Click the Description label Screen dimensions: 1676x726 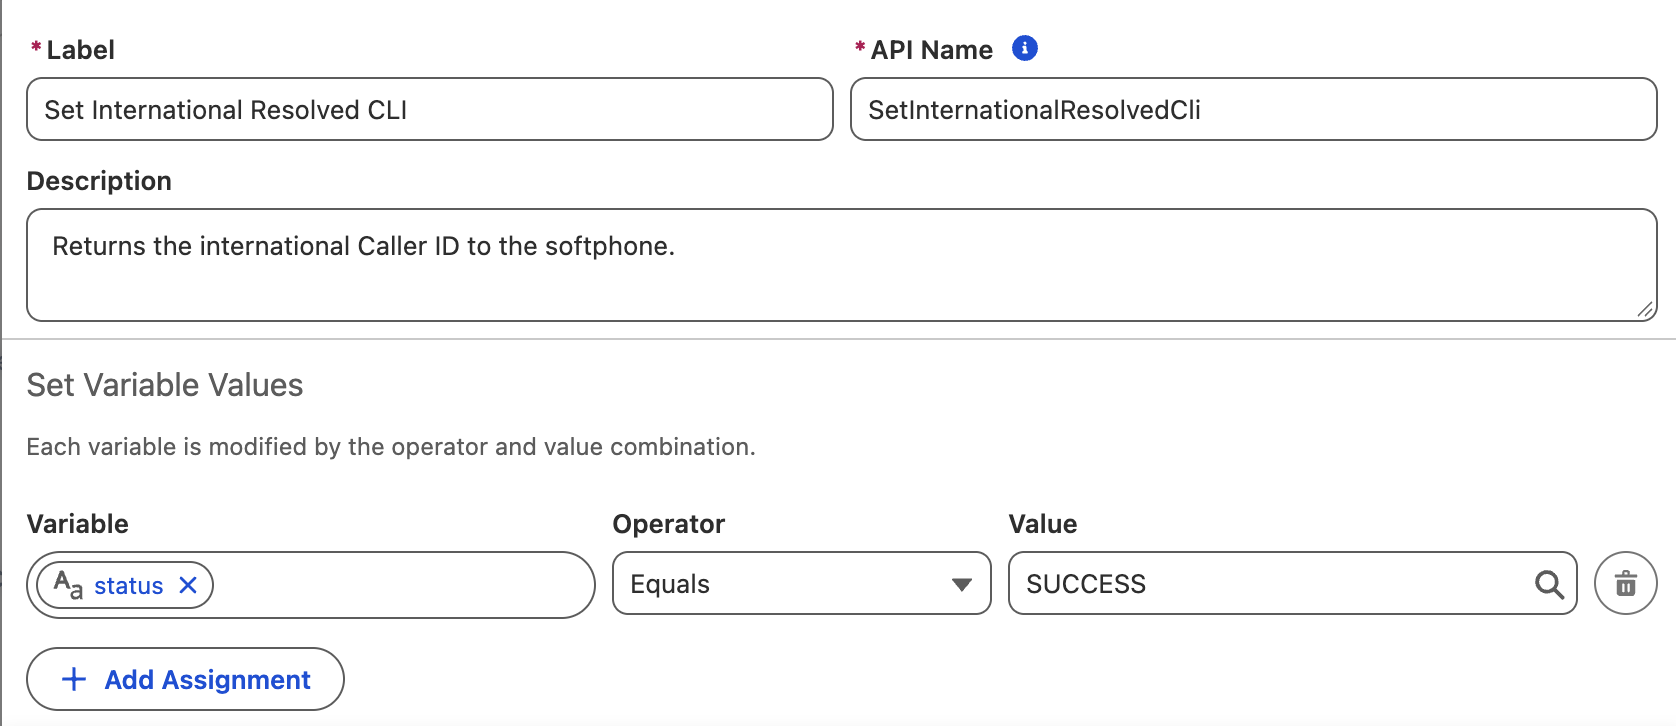point(99,181)
